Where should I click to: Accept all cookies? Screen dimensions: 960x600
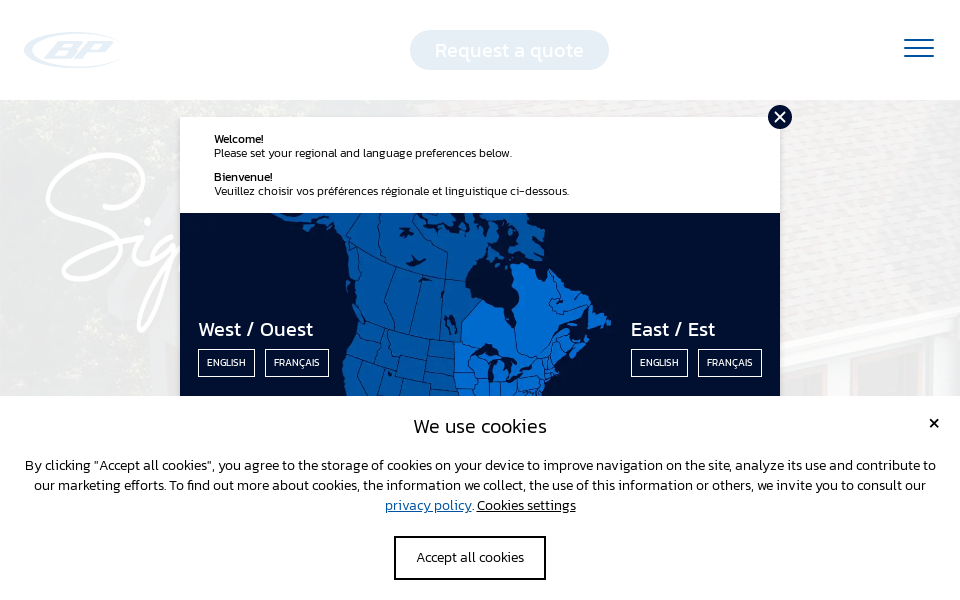[x=469, y=557]
